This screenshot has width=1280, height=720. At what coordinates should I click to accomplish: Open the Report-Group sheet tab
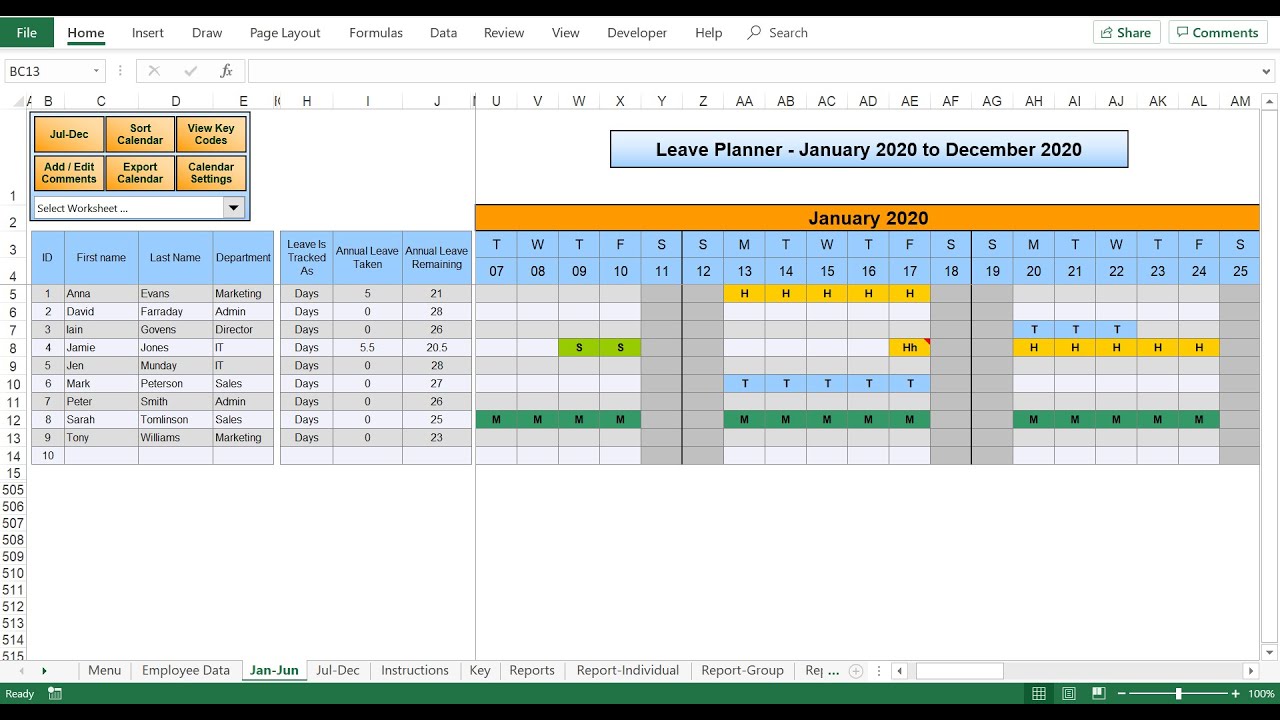click(x=743, y=671)
